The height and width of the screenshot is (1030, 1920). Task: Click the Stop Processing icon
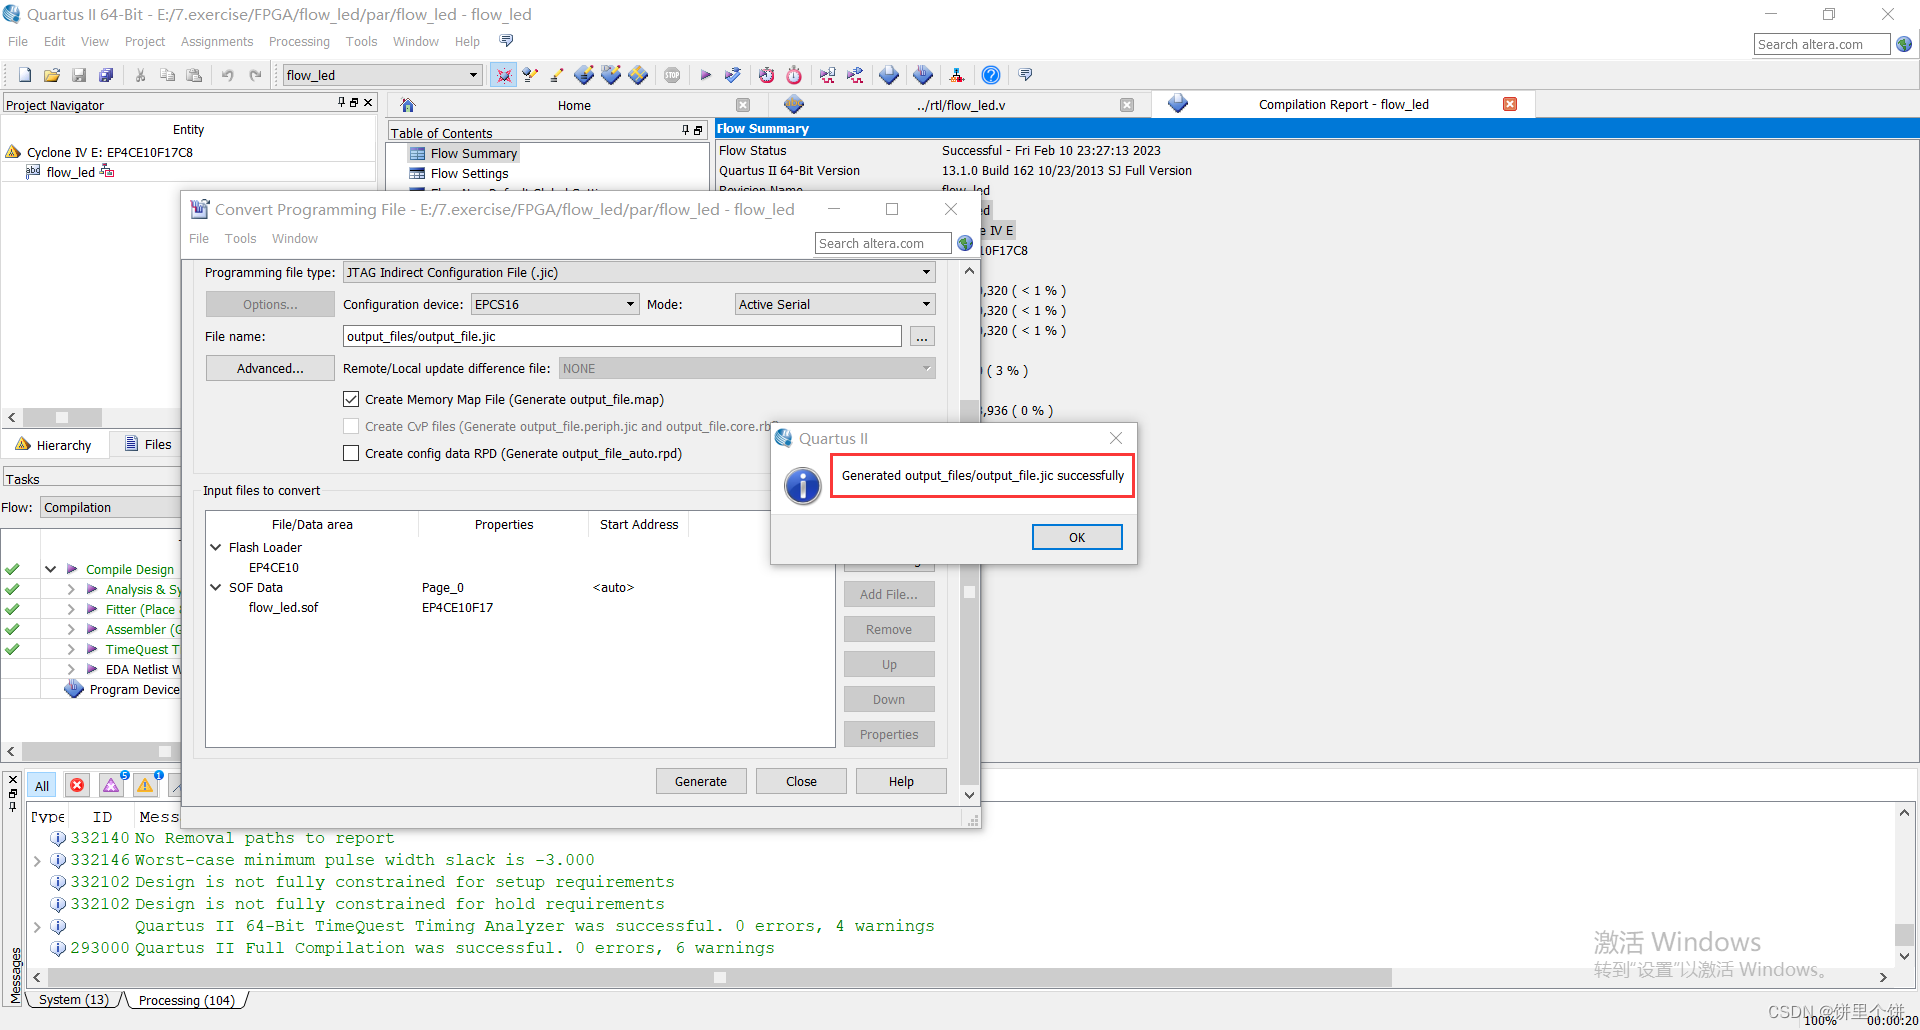coord(672,75)
